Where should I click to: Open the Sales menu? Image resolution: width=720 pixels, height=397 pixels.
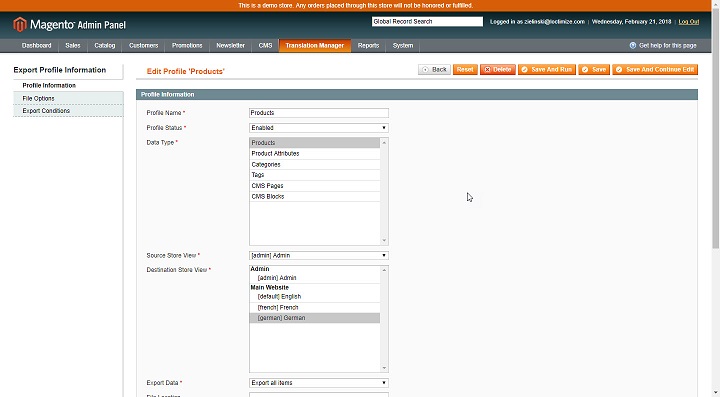(x=73, y=45)
